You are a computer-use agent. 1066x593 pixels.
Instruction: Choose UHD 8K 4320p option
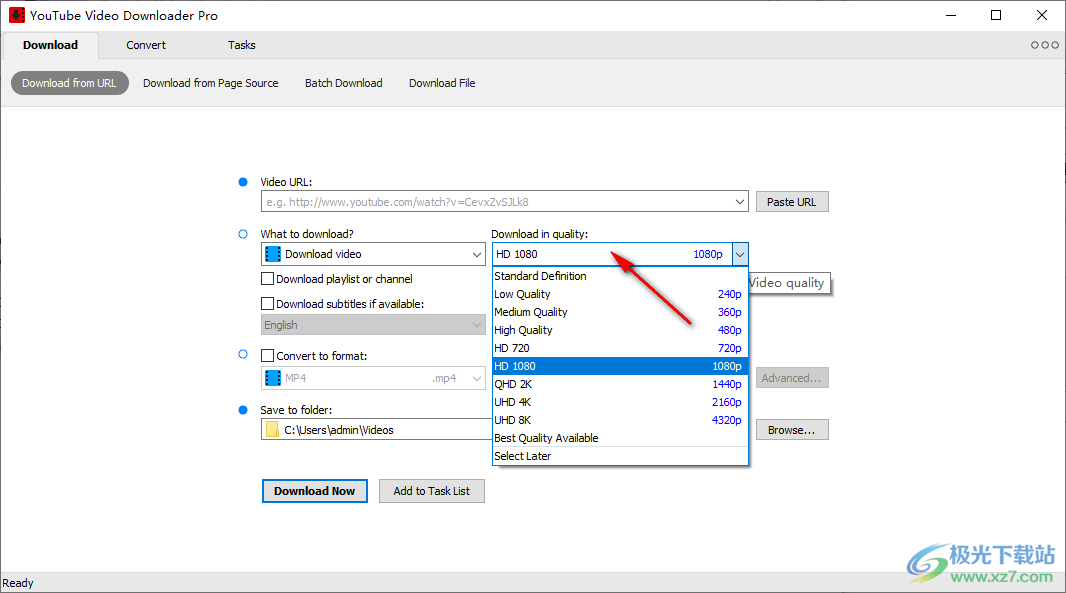tap(620, 420)
